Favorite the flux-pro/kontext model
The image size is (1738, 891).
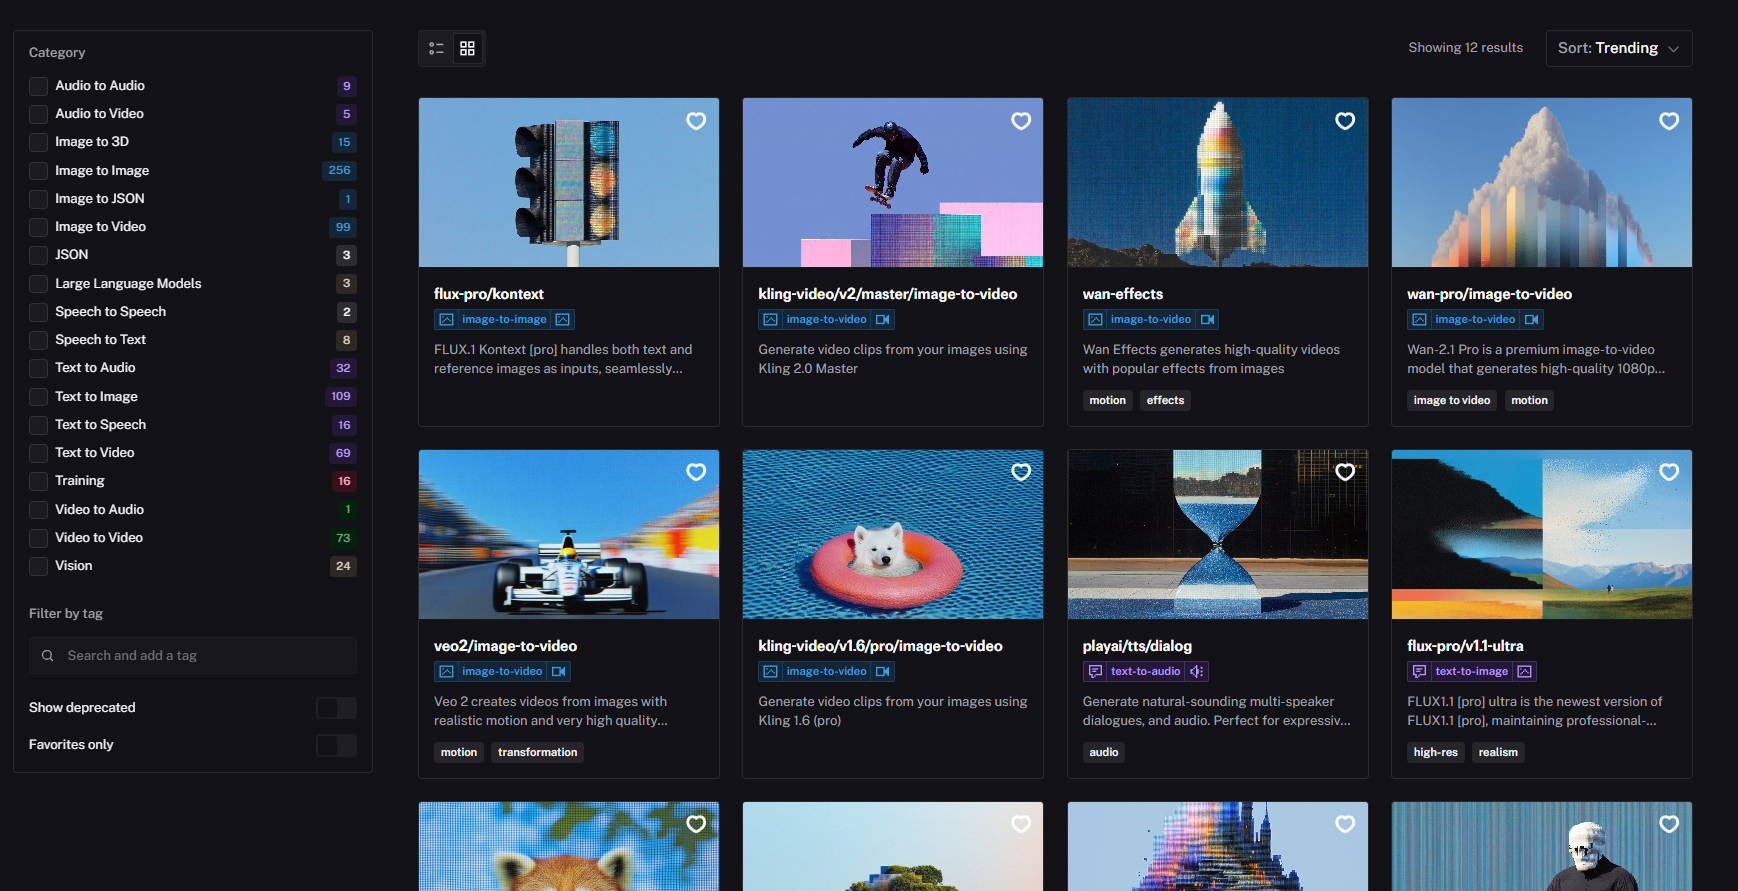pos(696,121)
